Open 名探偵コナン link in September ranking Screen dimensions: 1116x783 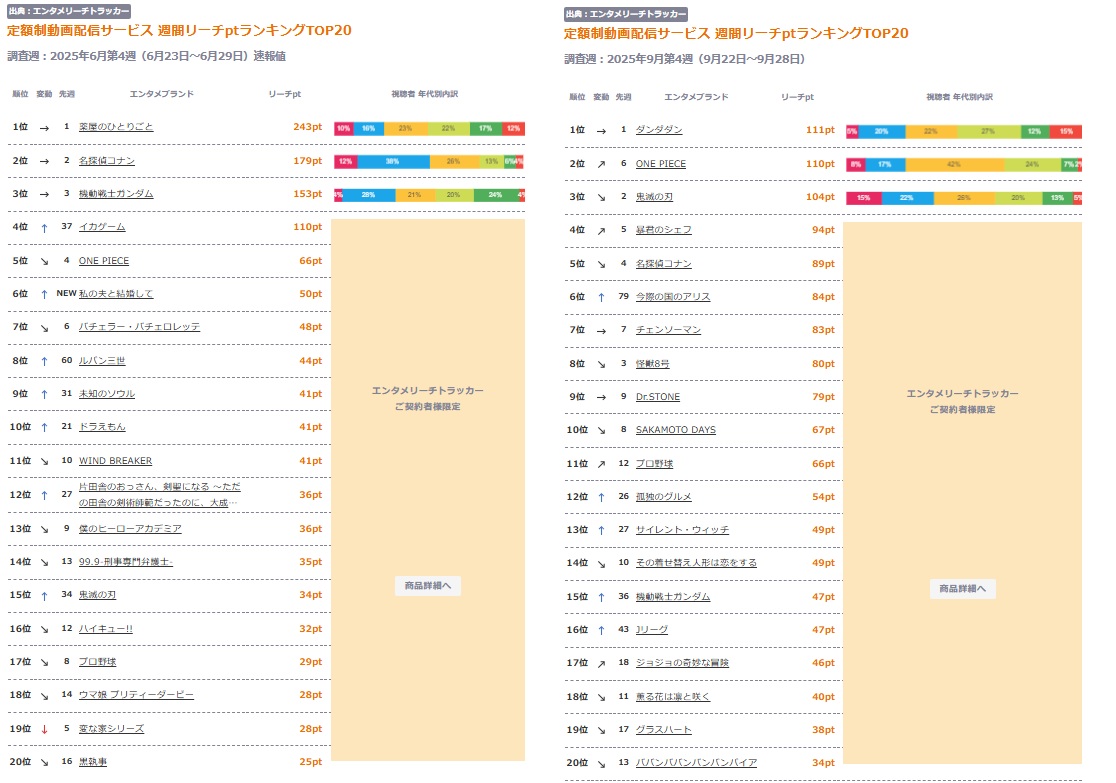click(x=663, y=263)
